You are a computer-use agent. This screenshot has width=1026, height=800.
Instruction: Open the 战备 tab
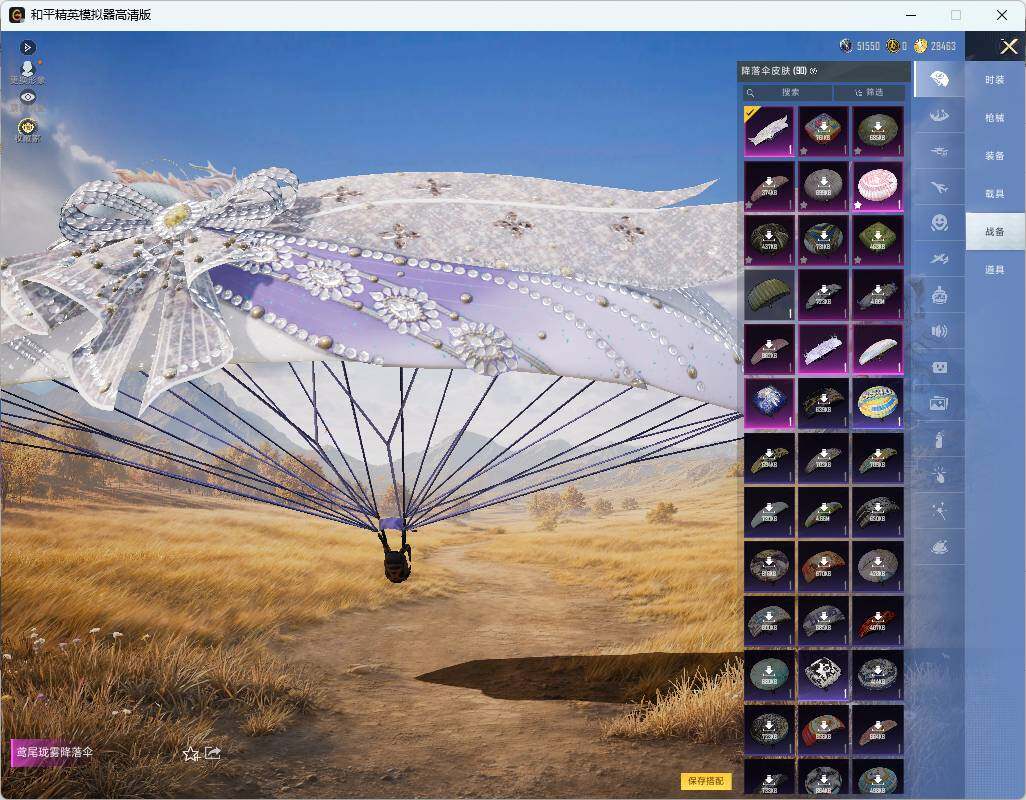pyautogui.click(x=995, y=232)
